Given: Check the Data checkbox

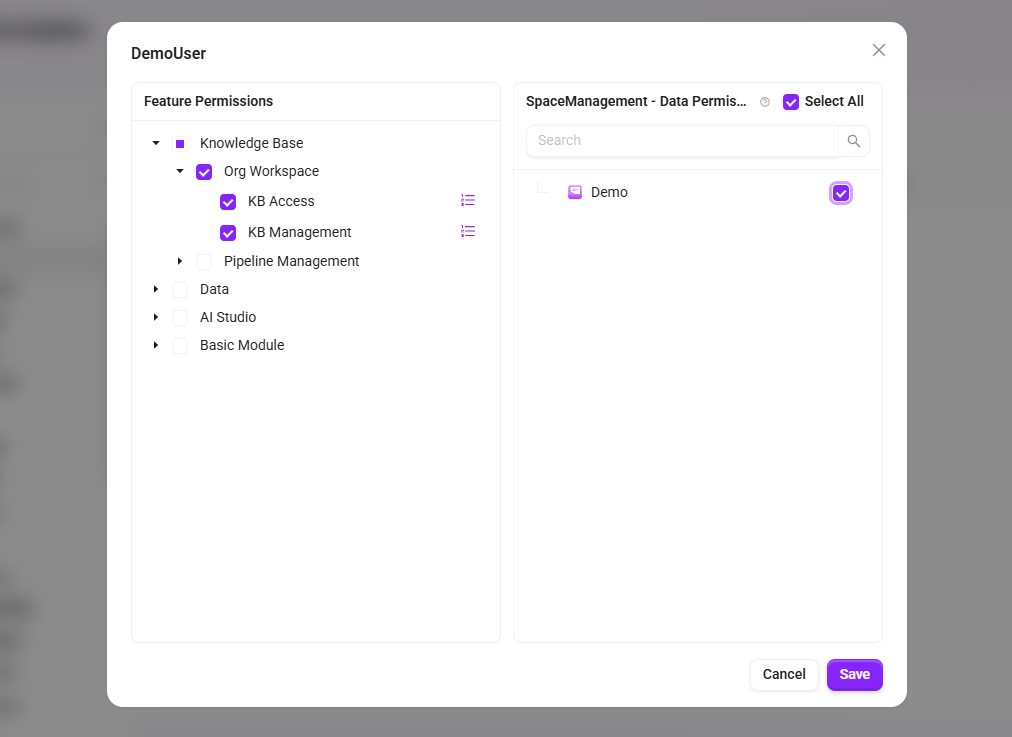Looking at the screenshot, I should [180, 290].
